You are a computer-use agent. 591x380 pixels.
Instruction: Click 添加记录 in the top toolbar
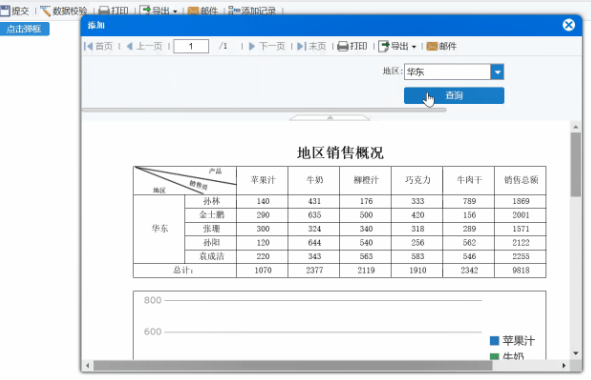tap(252, 11)
